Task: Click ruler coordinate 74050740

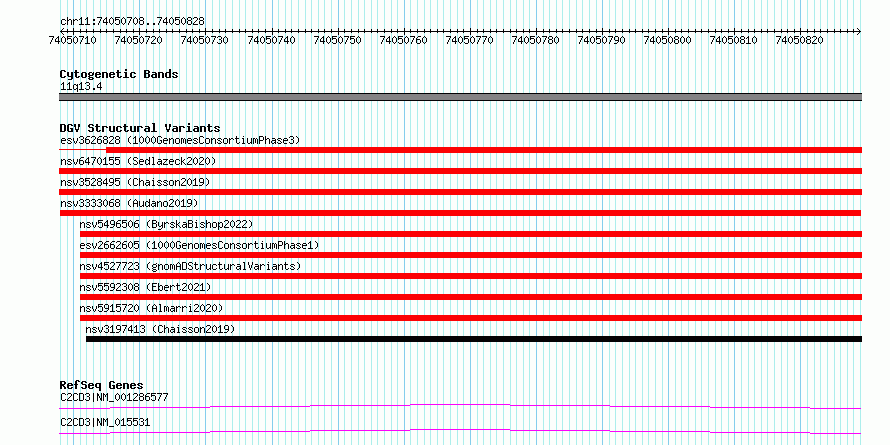Action: tap(271, 40)
